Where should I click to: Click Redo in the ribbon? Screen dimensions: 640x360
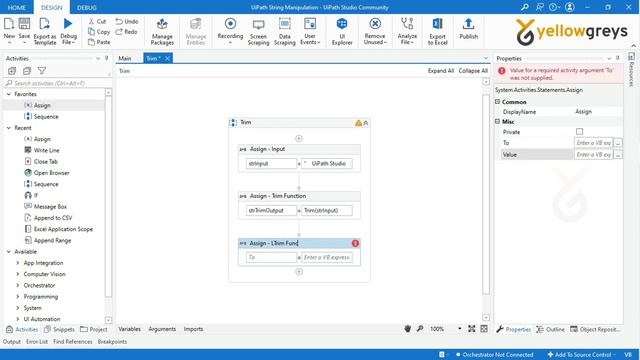coord(126,31)
